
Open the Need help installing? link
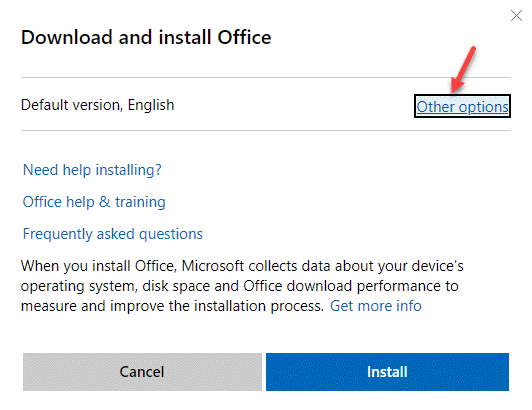tap(92, 170)
